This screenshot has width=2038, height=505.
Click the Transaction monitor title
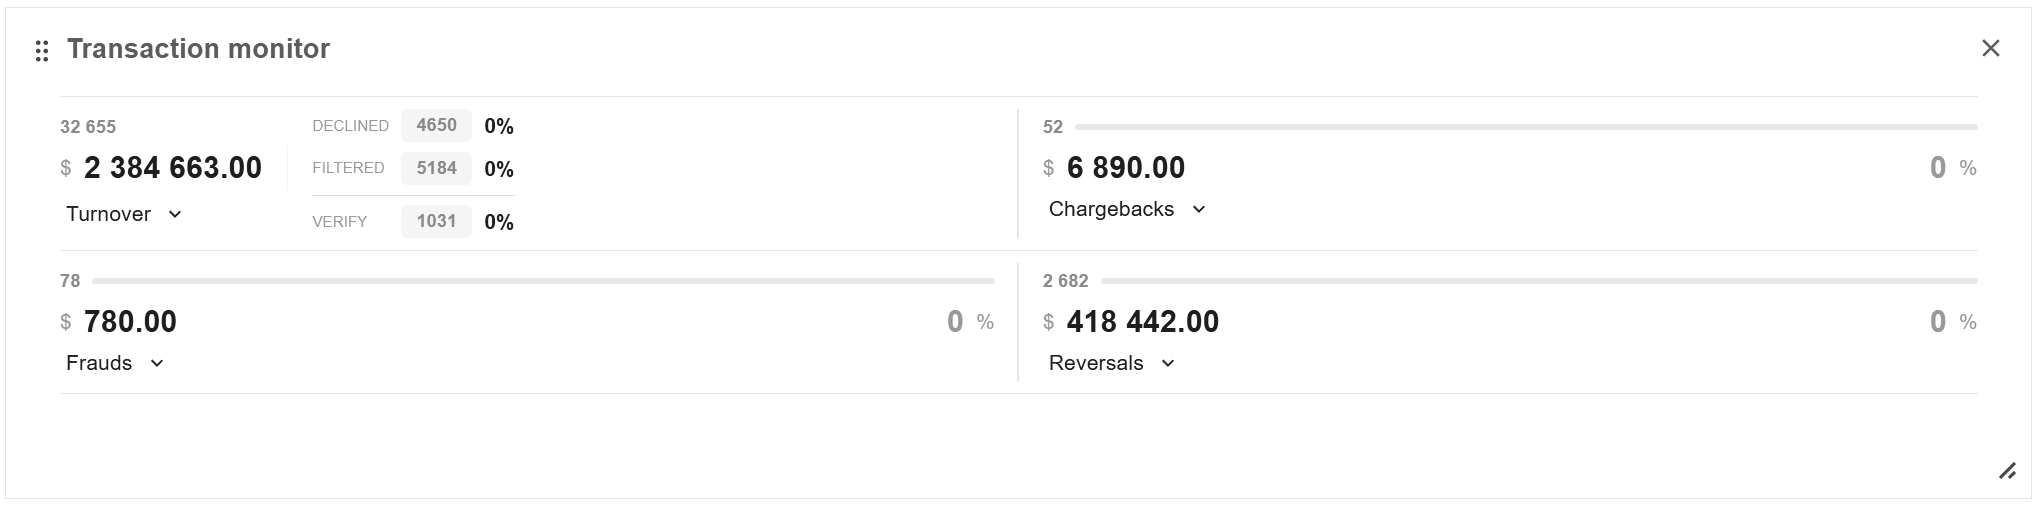[x=198, y=49]
